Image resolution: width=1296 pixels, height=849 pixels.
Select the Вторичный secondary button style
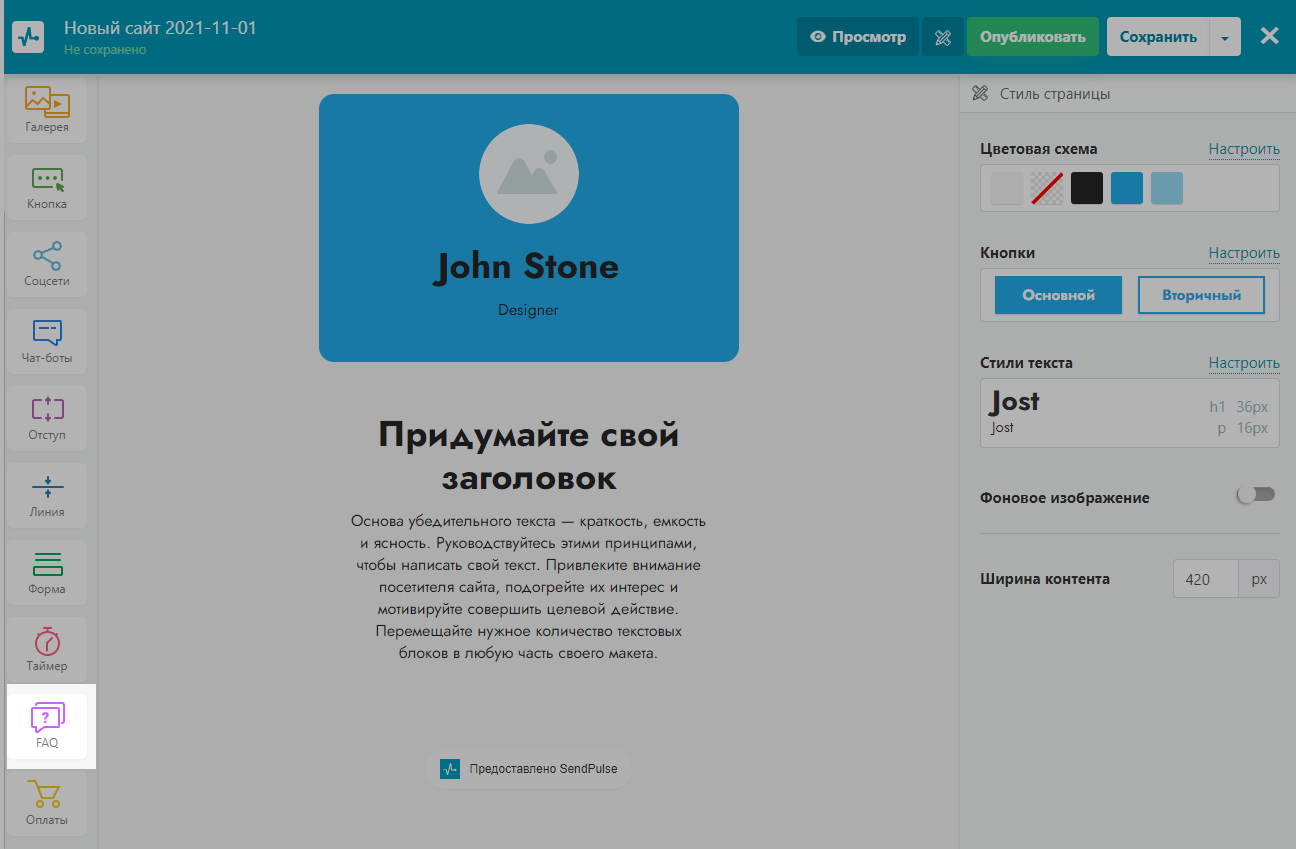[x=1201, y=295]
